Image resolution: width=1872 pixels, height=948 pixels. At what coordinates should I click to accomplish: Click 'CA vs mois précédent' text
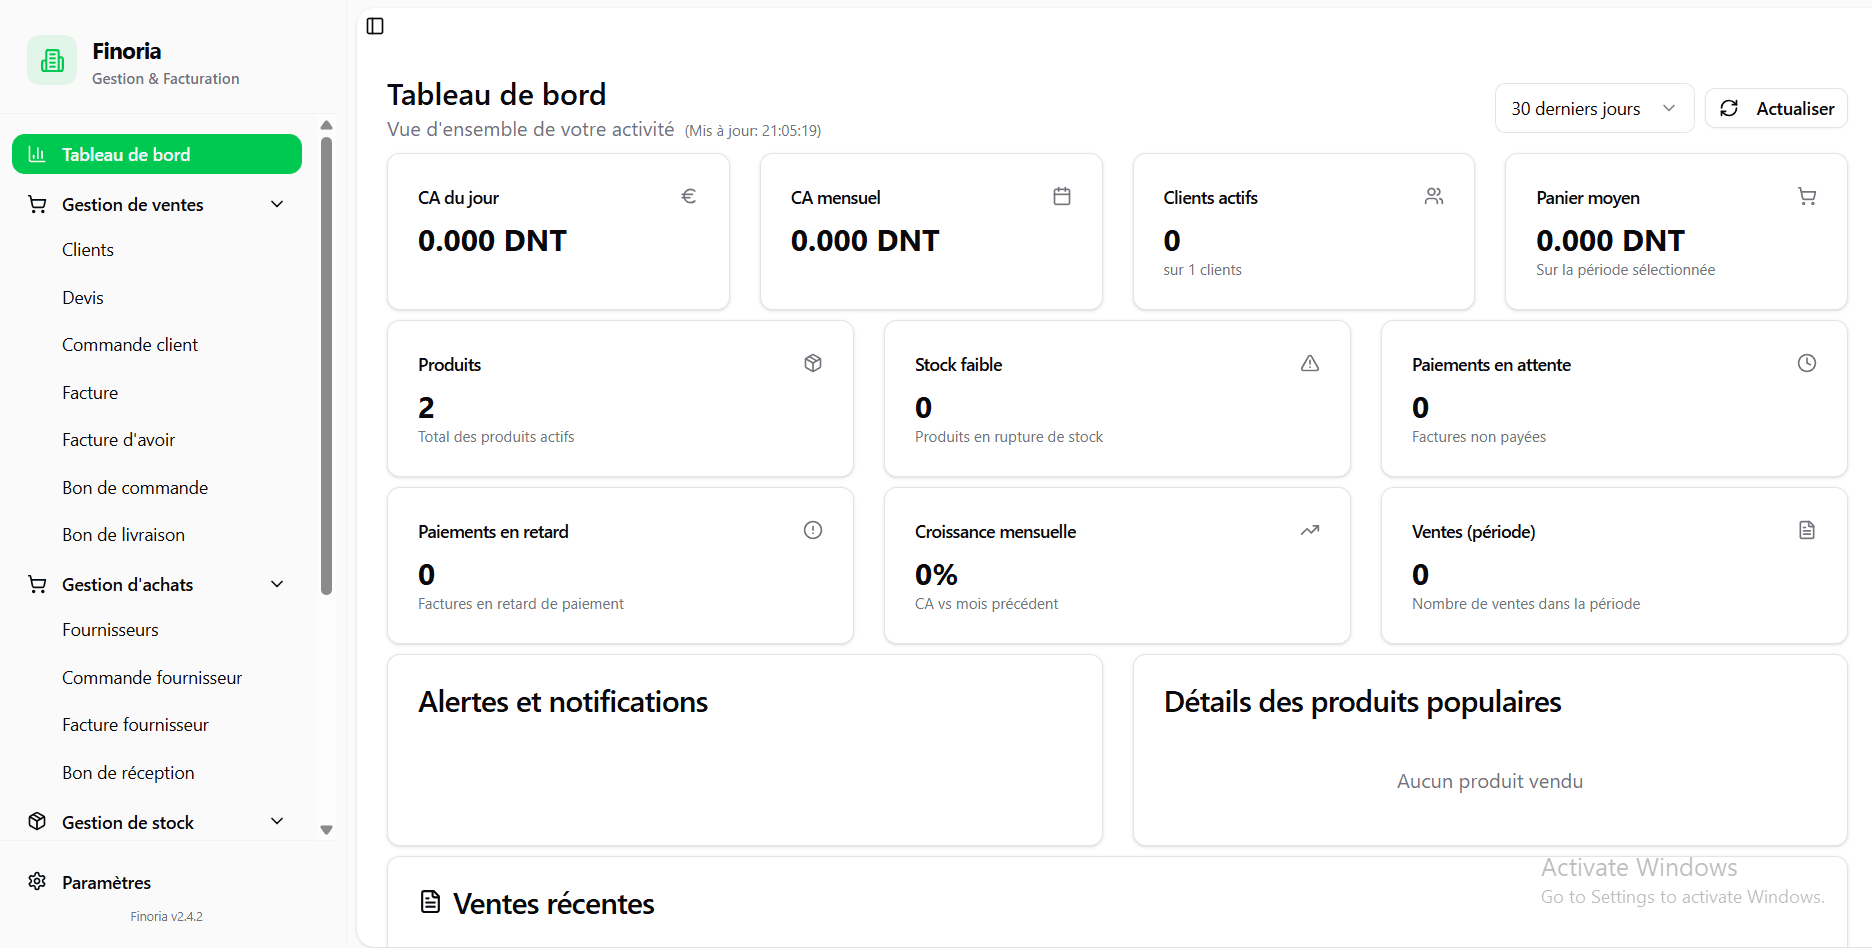(986, 604)
